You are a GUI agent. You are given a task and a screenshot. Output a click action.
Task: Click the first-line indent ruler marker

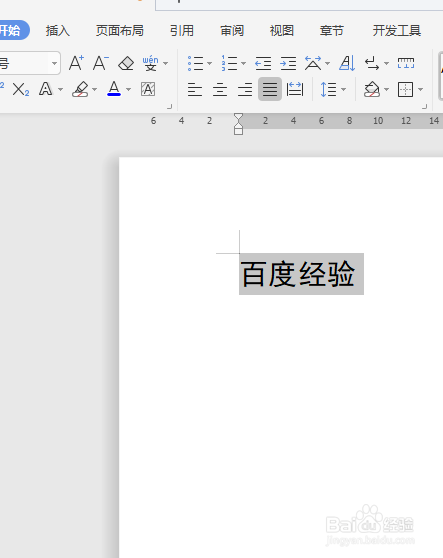[238, 117]
